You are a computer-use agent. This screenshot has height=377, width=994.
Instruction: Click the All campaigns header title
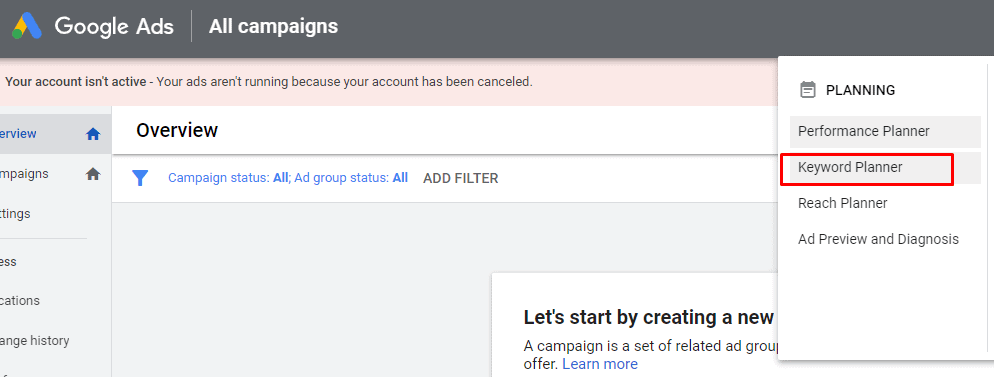[x=273, y=26]
